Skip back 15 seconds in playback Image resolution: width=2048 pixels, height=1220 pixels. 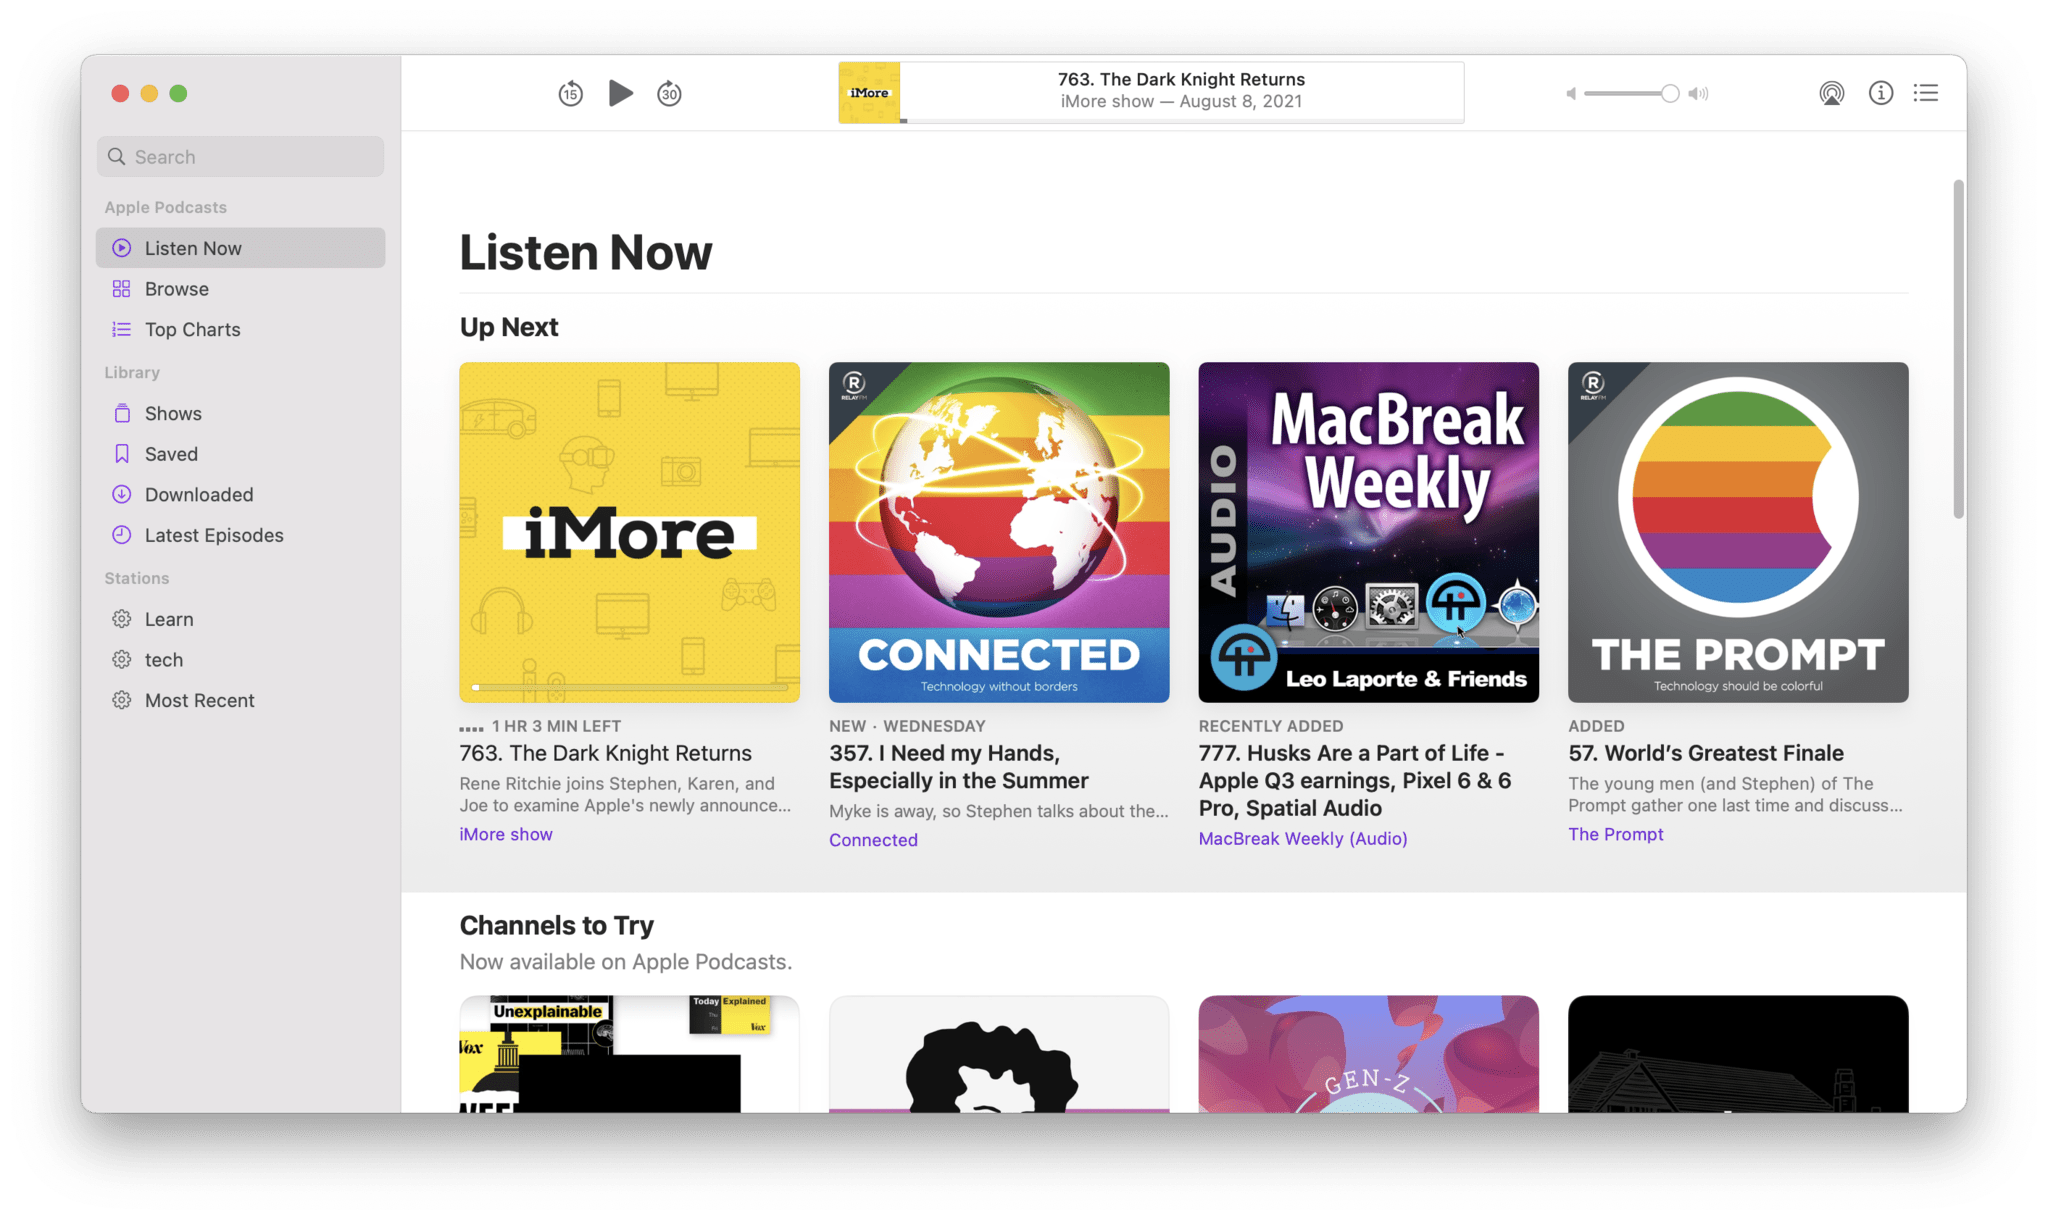click(x=570, y=93)
